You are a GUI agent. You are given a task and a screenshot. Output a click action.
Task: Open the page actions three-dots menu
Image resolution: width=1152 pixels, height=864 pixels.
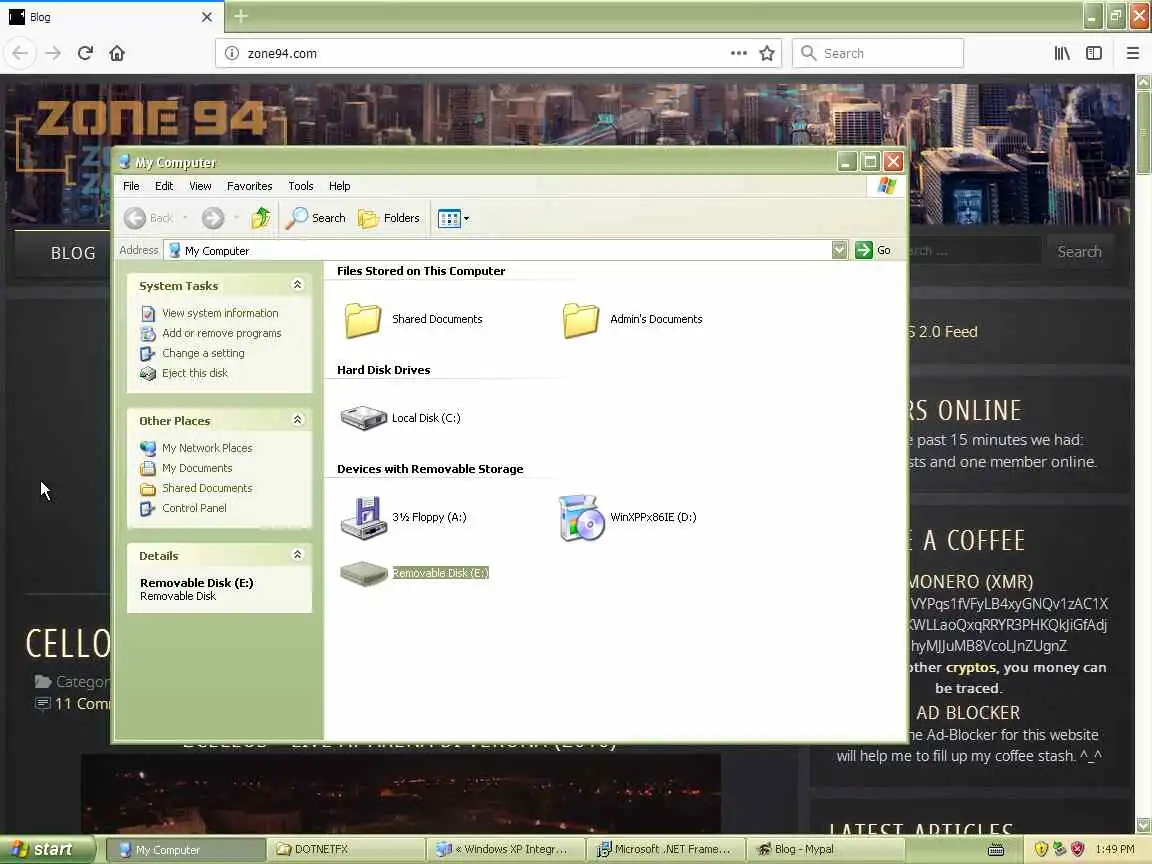point(738,53)
